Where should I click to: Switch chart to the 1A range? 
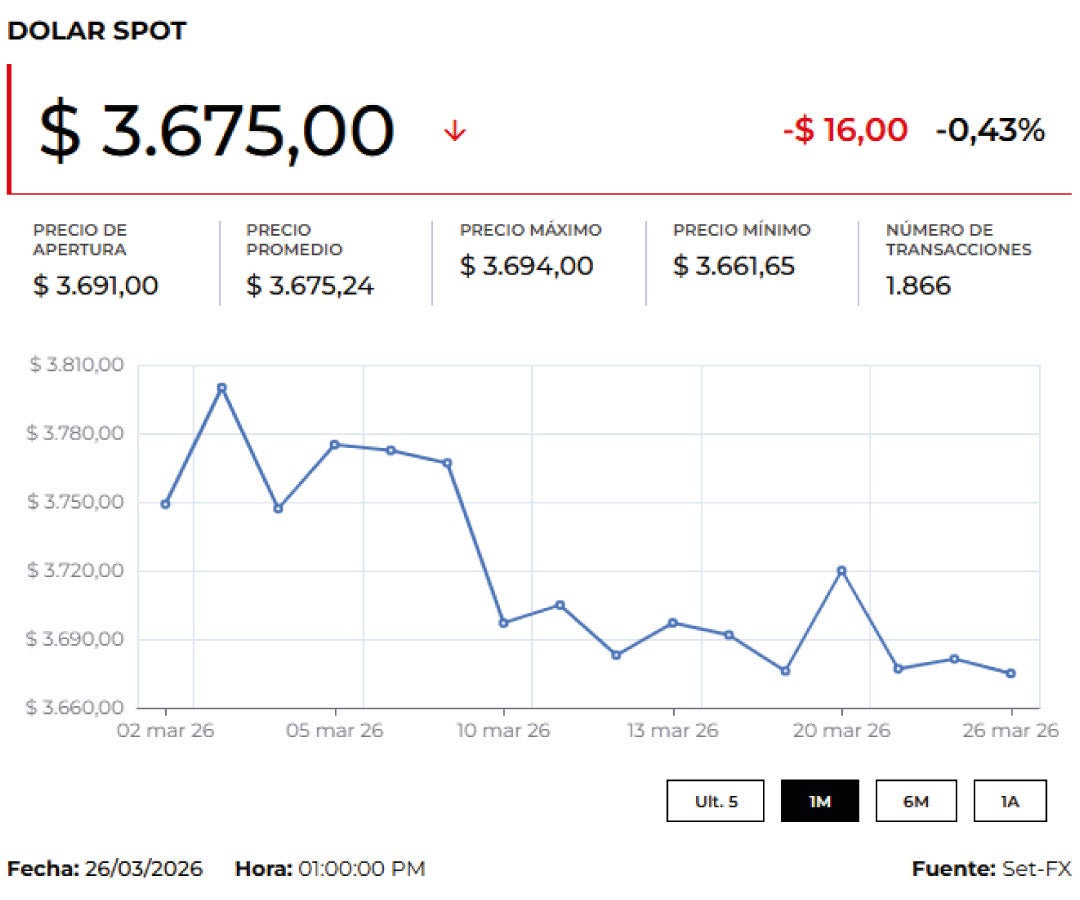1010,801
